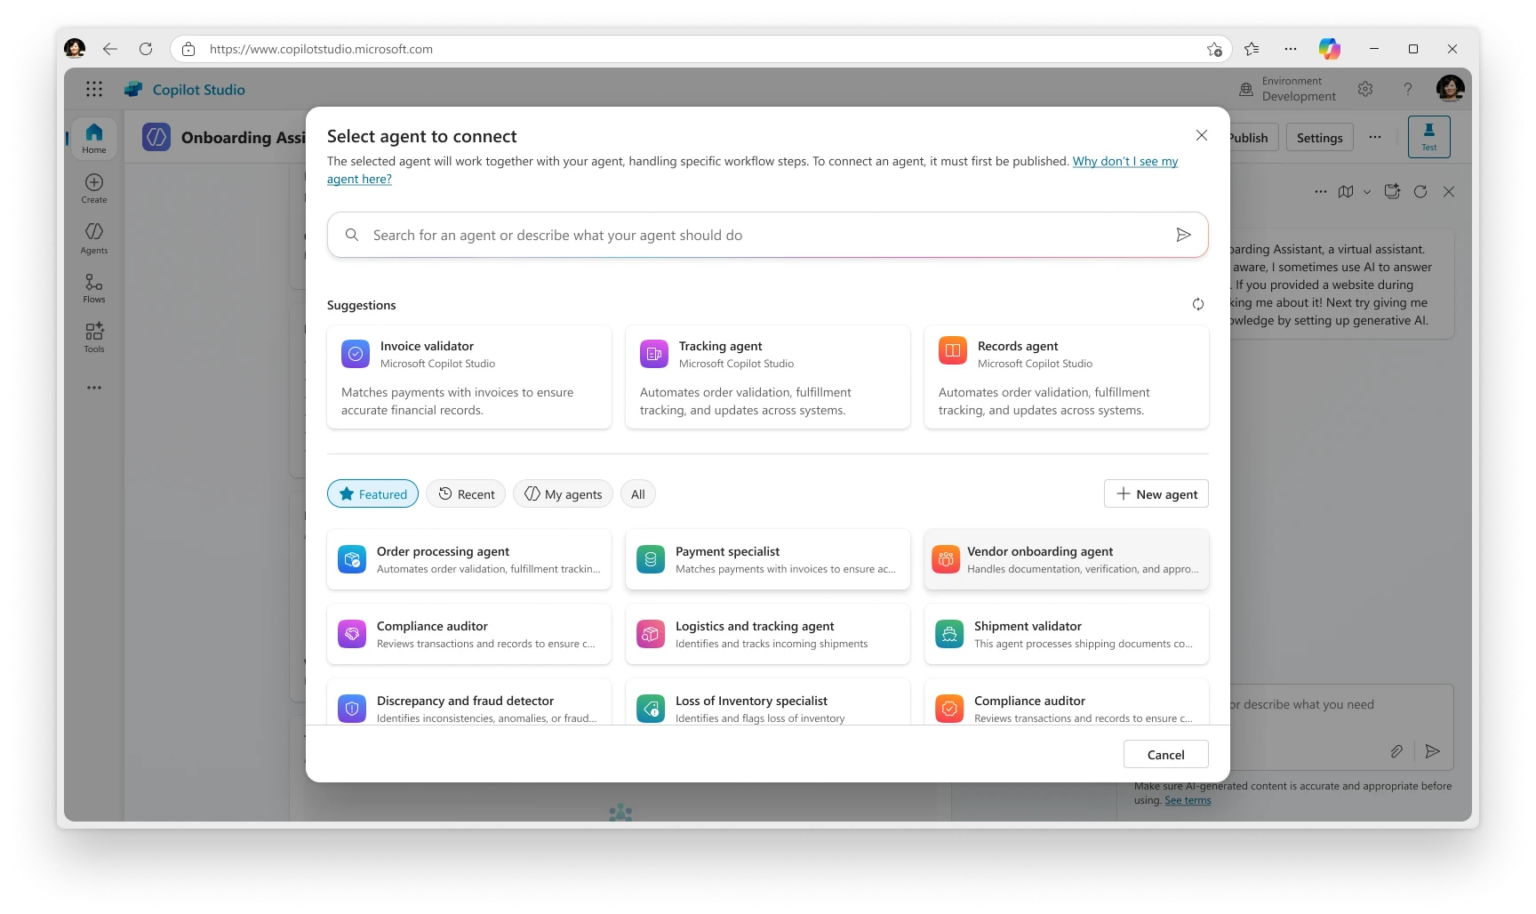The height and width of the screenshot is (914, 1536).
Task: Refresh the Suggestions list
Action: click(x=1198, y=304)
